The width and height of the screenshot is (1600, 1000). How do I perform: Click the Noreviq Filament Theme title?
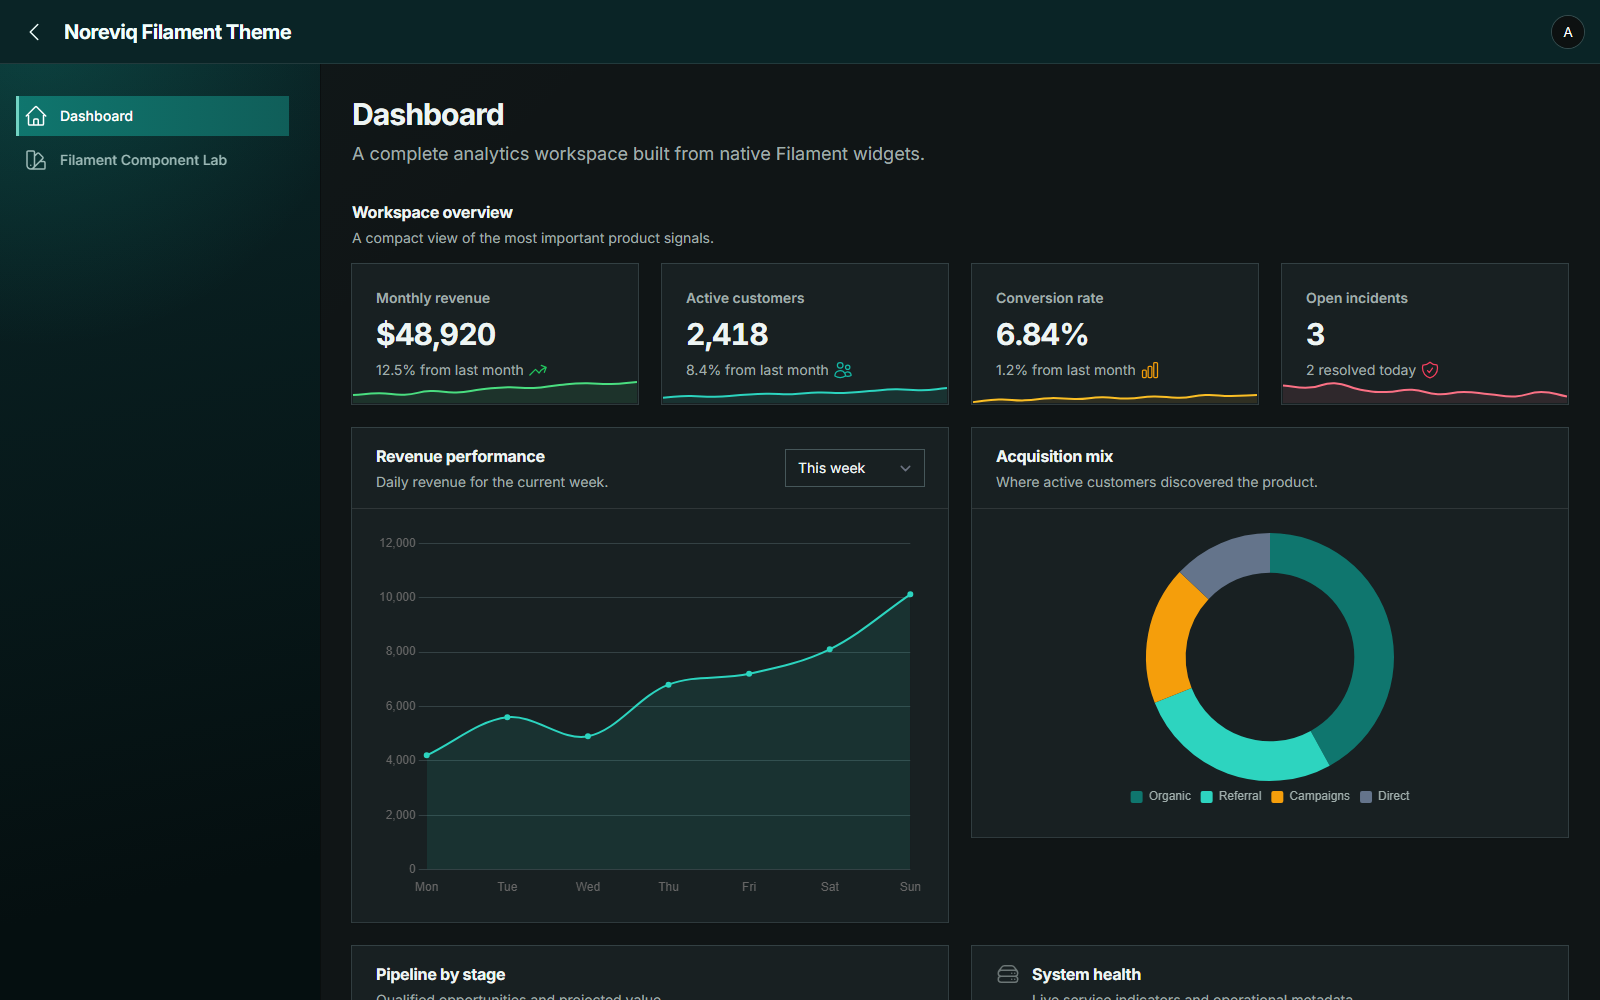click(177, 32)
